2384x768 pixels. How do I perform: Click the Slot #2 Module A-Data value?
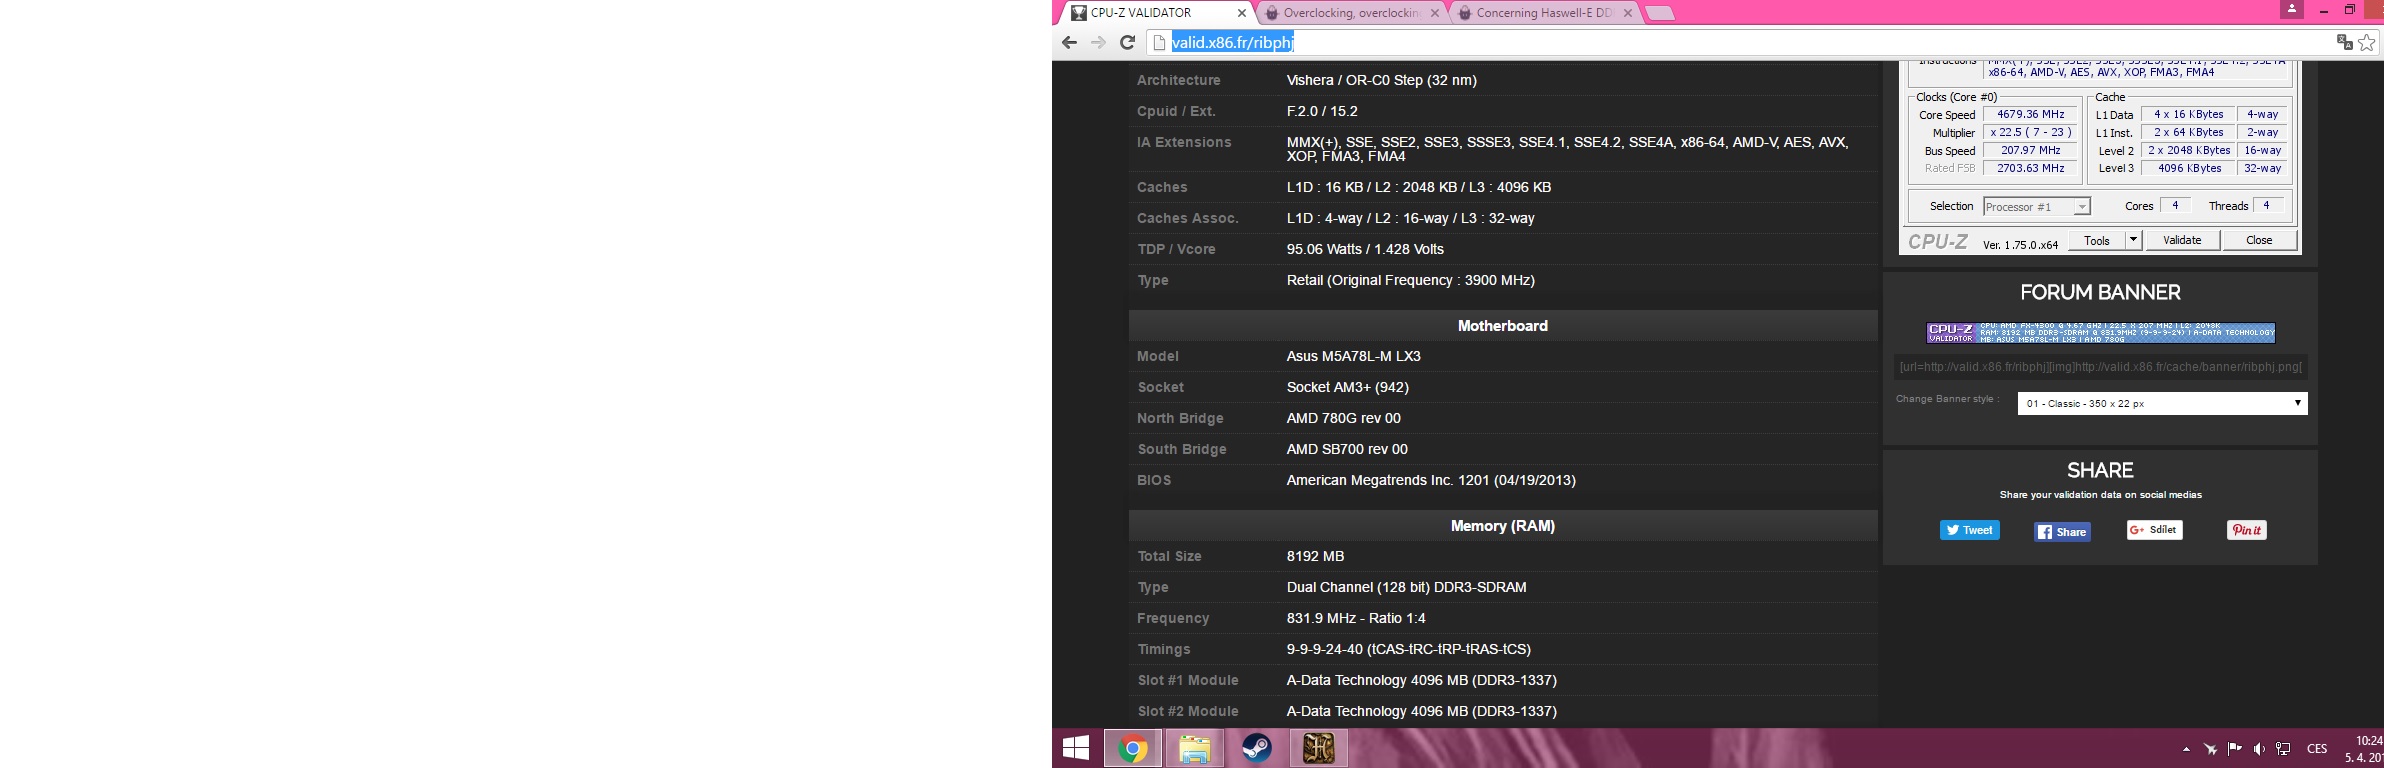1421,711
